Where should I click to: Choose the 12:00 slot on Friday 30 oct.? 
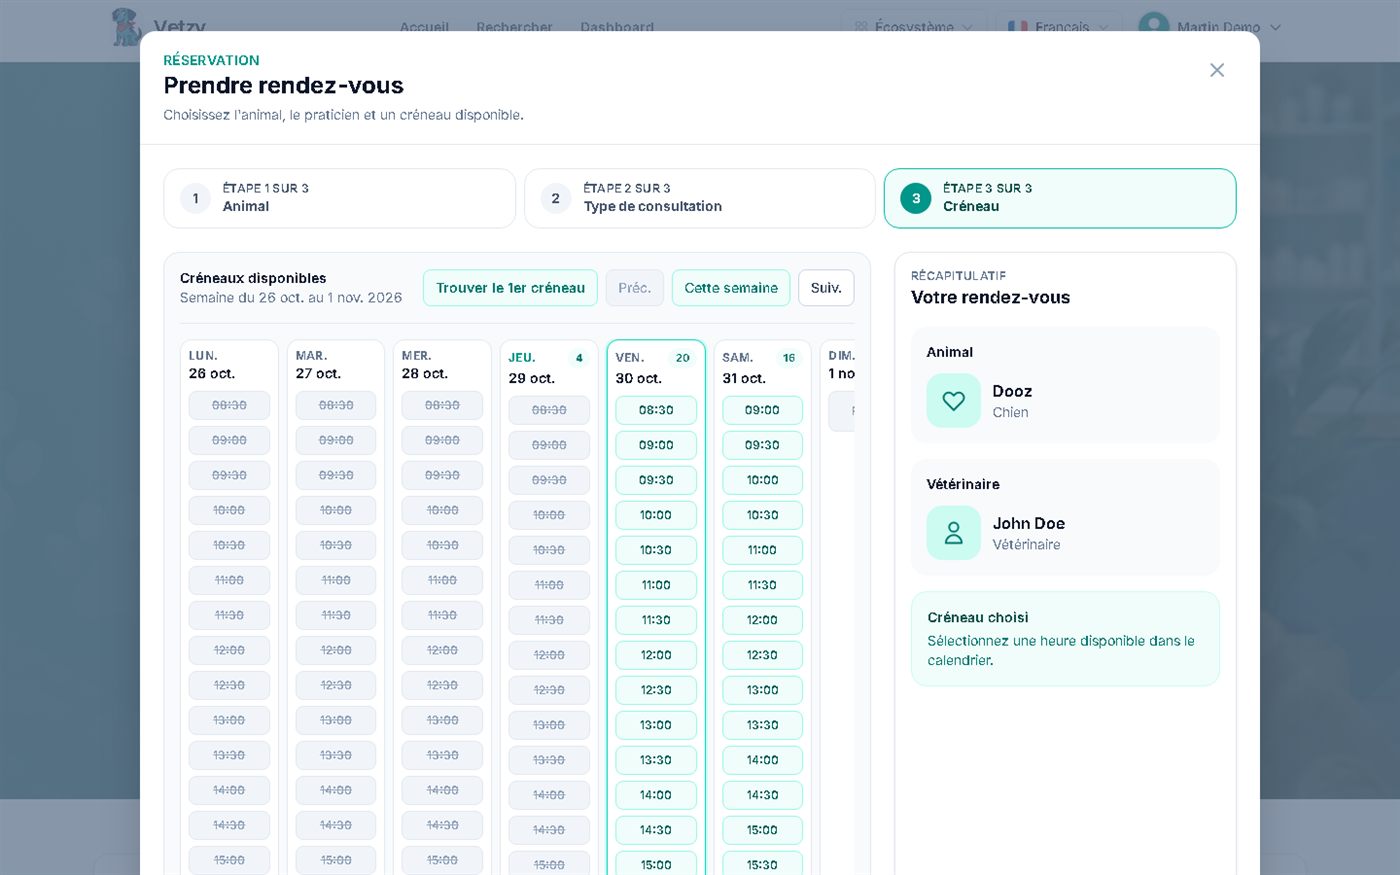pos(656,655)
